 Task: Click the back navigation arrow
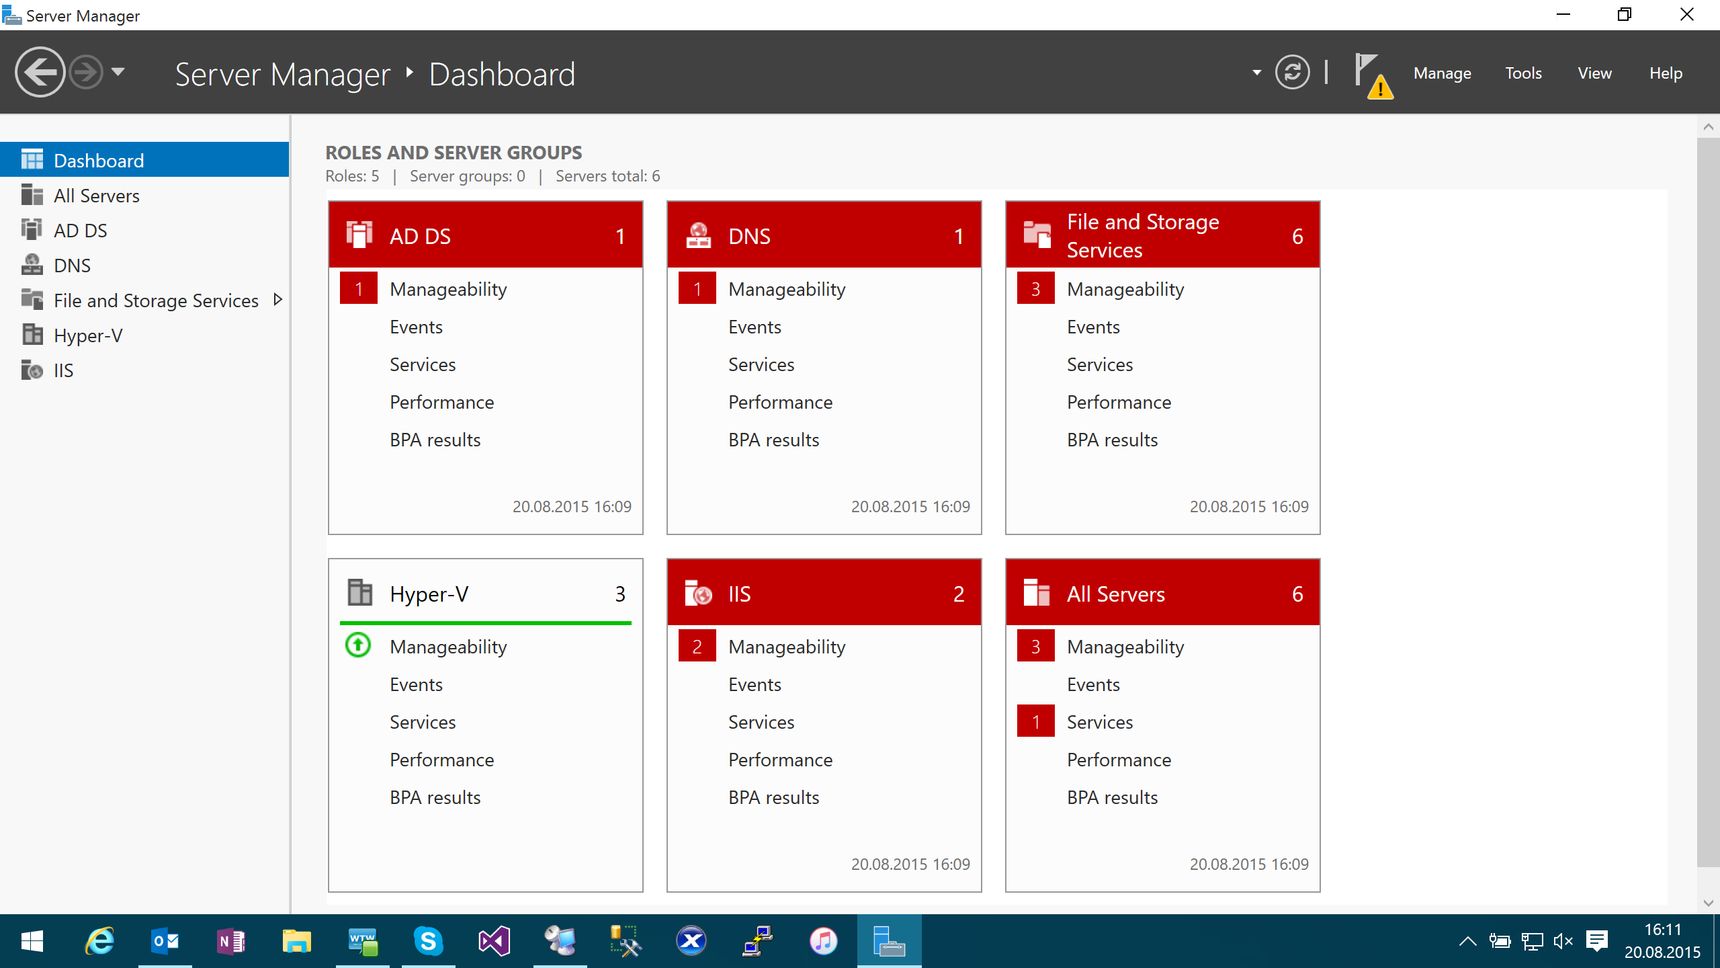pyautogui.click(x=40, y=72)
